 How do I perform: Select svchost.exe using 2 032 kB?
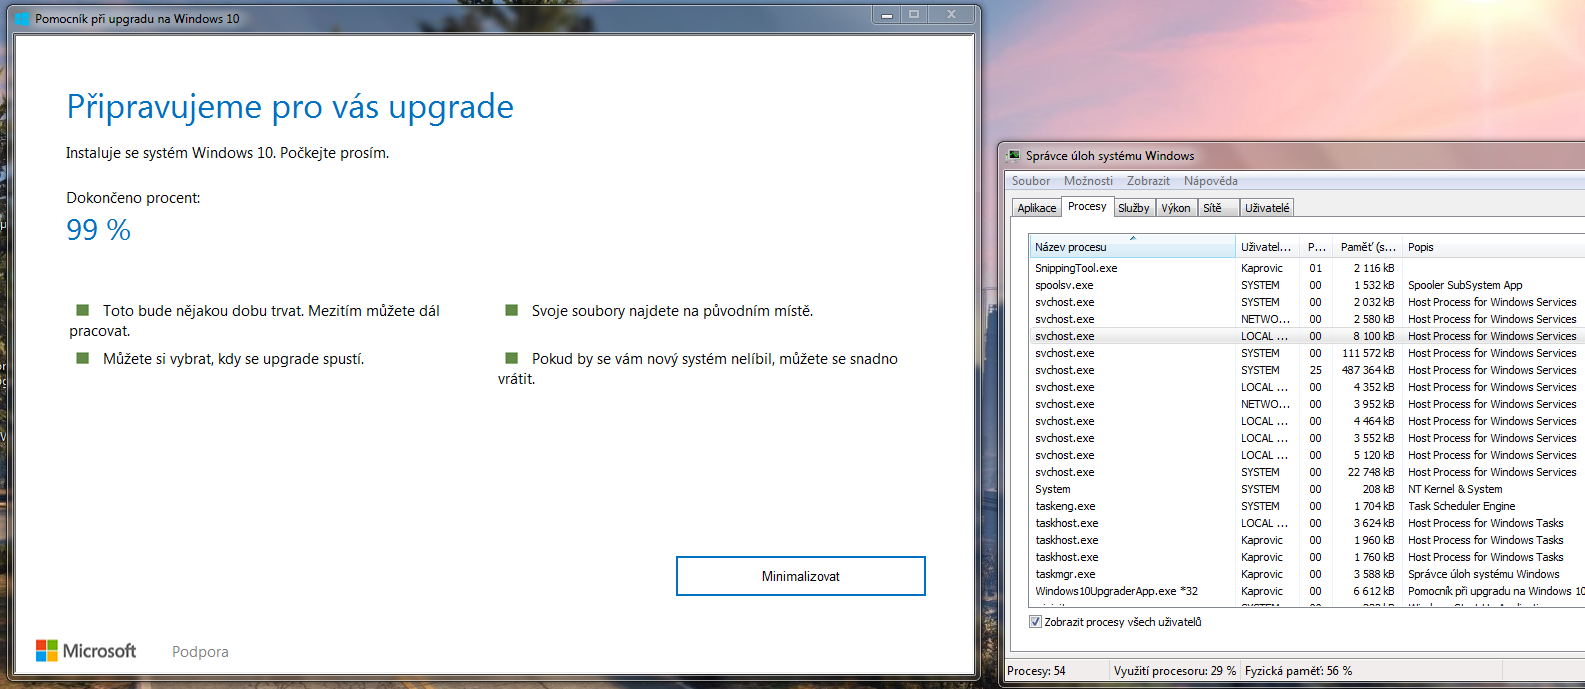pos(1307,302)
